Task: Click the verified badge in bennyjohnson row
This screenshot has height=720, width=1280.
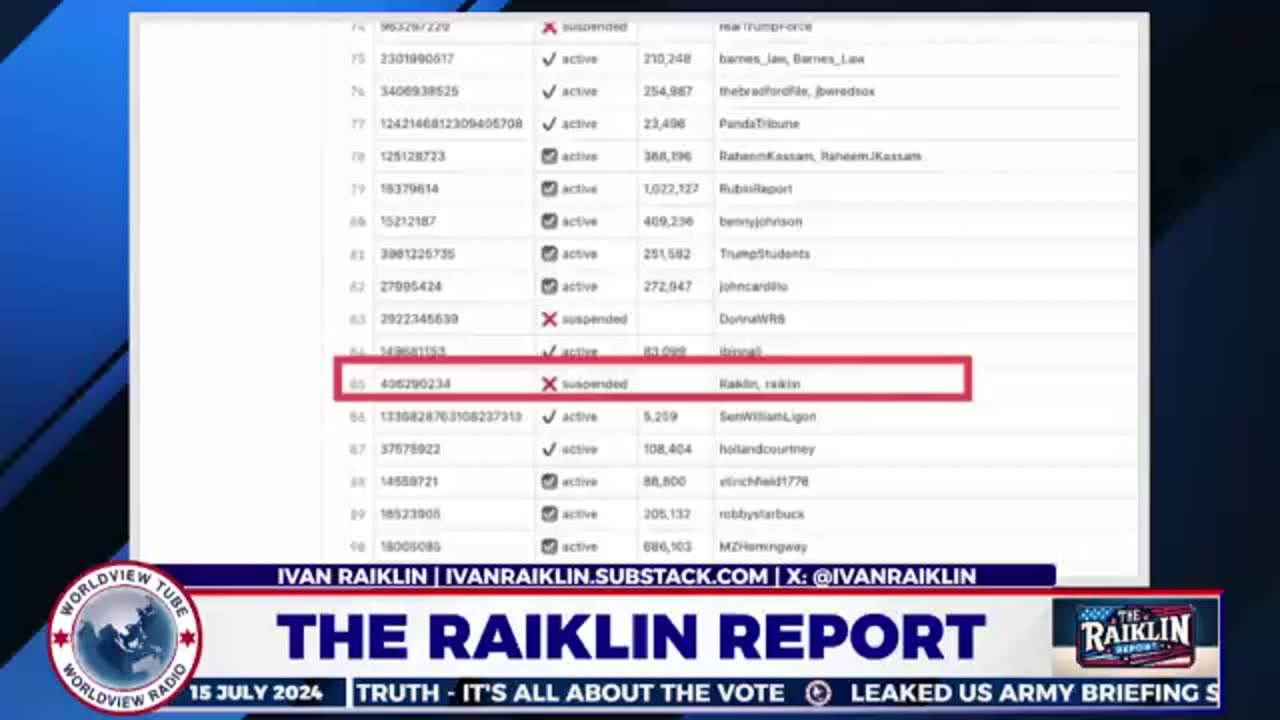Action: click(549, 221)
